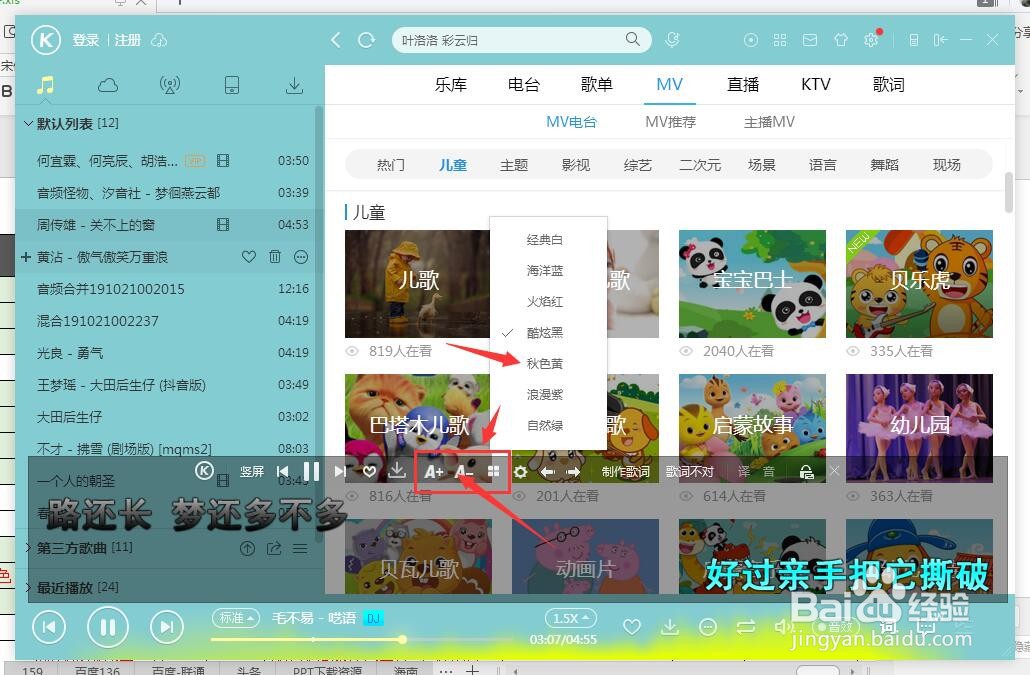Open the 宝宝巴士 MV thumbnail
The width and height of the screenshot is (1030, 675).
(752, 283)
